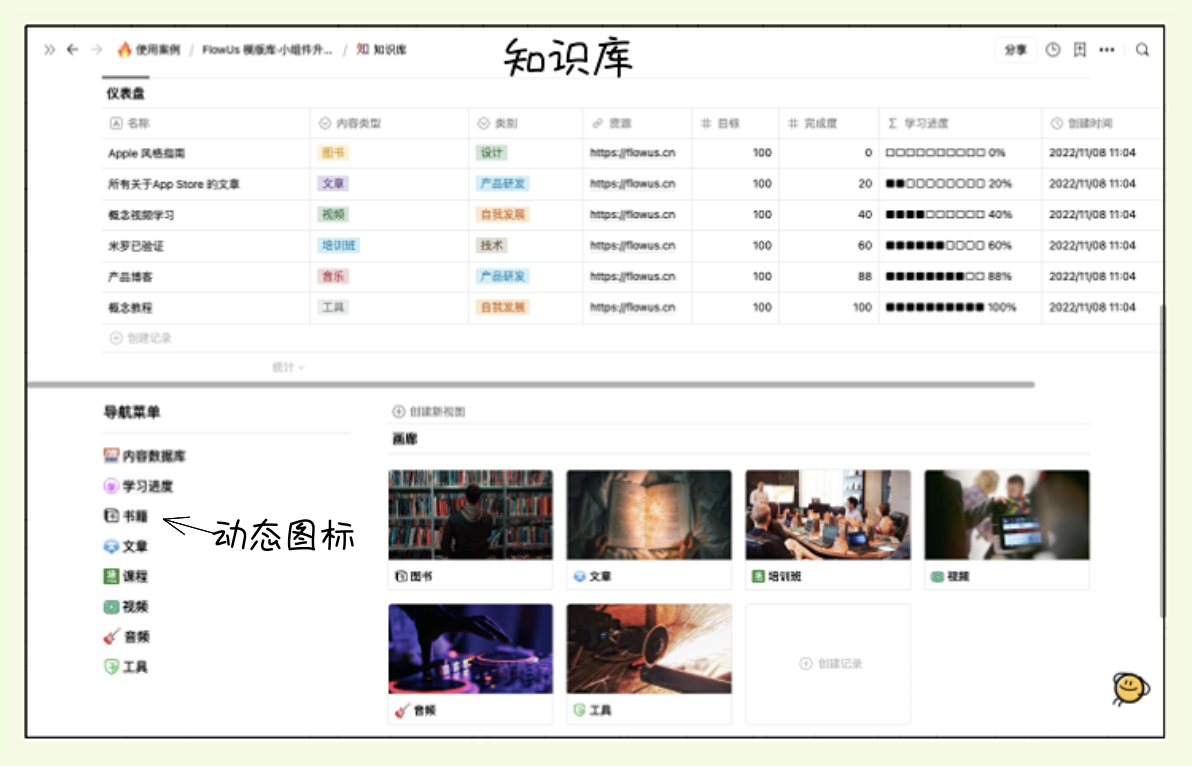Click the empty 创建记录 gallery card
Screen dimensions: 1192x766
(828, 663)
